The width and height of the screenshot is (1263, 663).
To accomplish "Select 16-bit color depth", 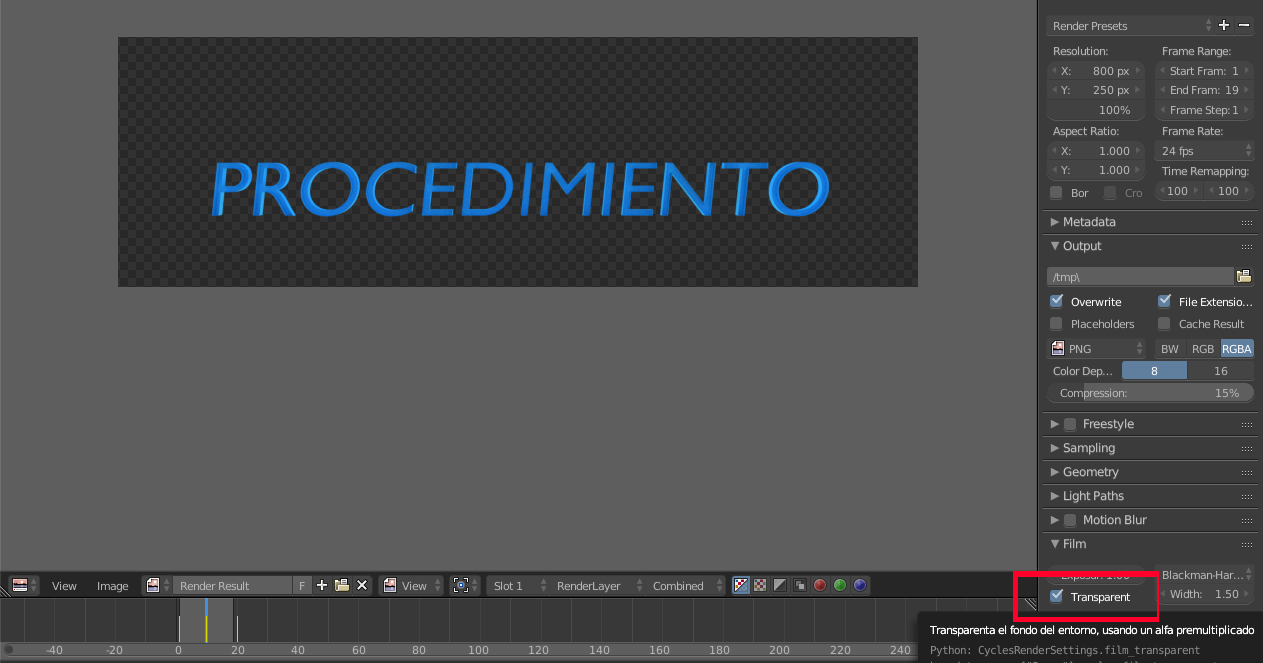I will click(x=1220, y=370).
